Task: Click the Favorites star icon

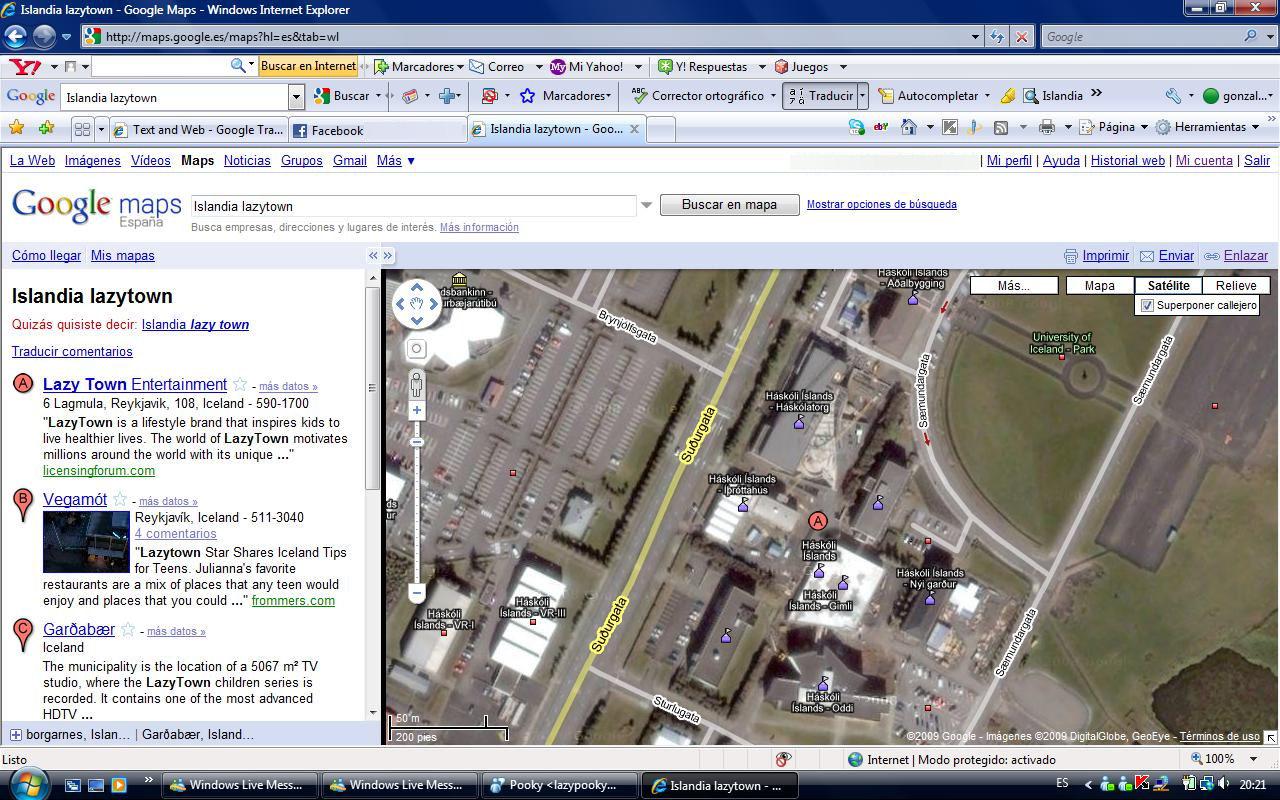Action: point(16,128)
